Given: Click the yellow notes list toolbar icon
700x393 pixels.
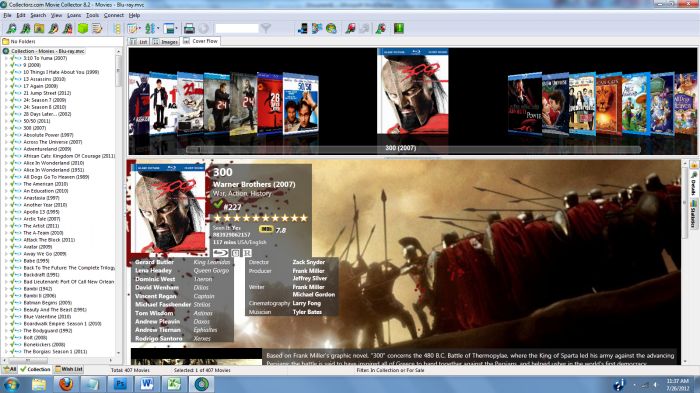Looking at the screenshot, I should coord(97,29).
